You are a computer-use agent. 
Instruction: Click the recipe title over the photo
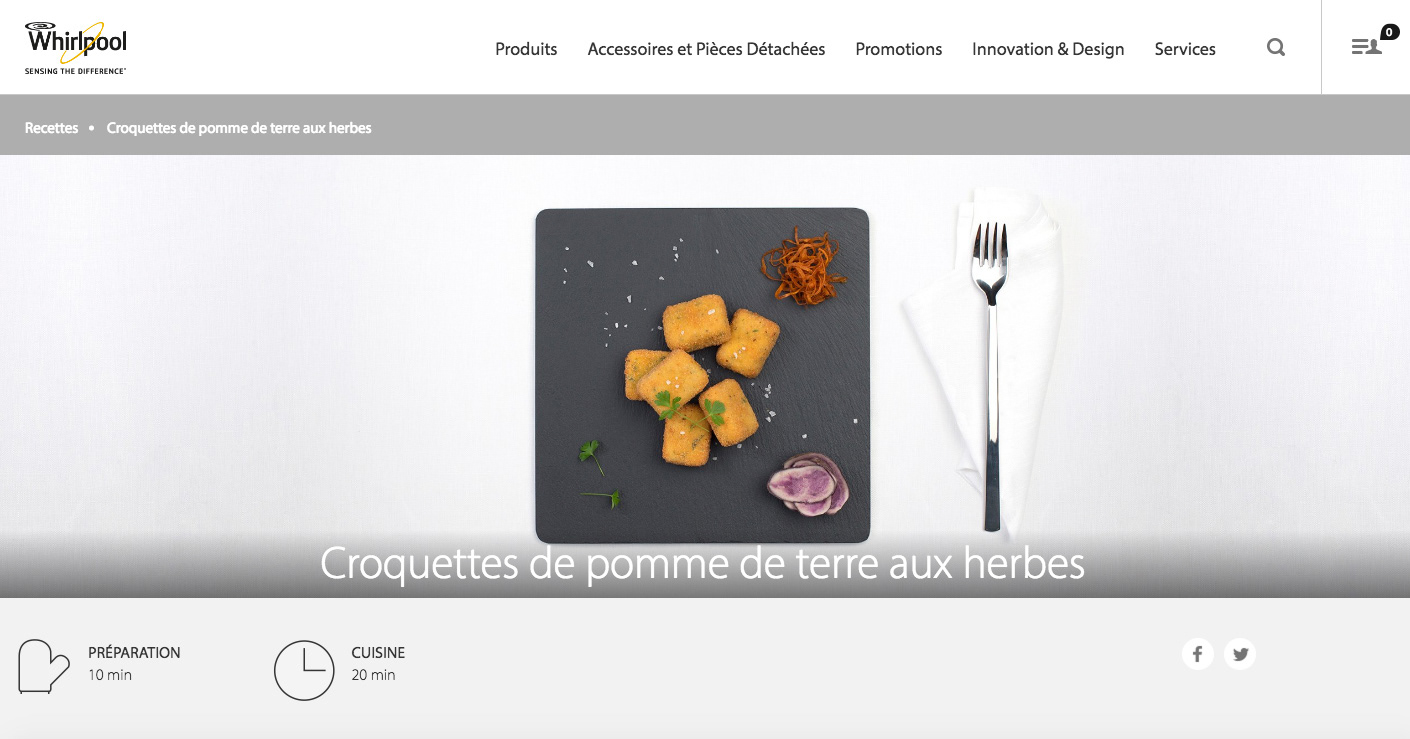(702, 564)
